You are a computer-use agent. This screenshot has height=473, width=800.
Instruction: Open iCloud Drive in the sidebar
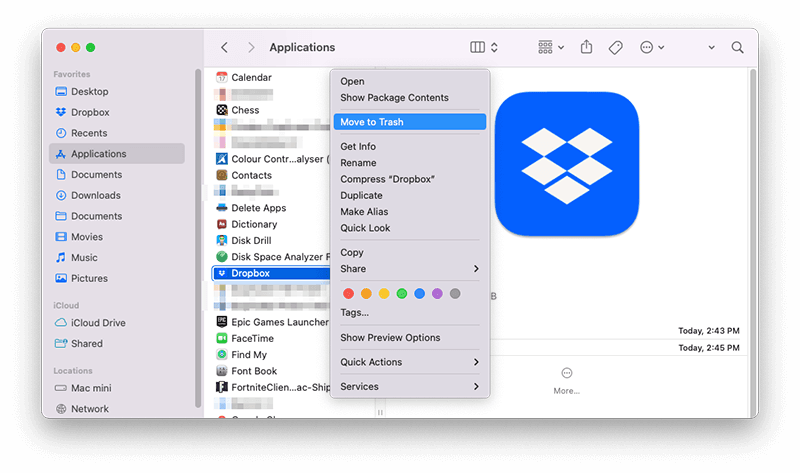[x=98, y=323]
